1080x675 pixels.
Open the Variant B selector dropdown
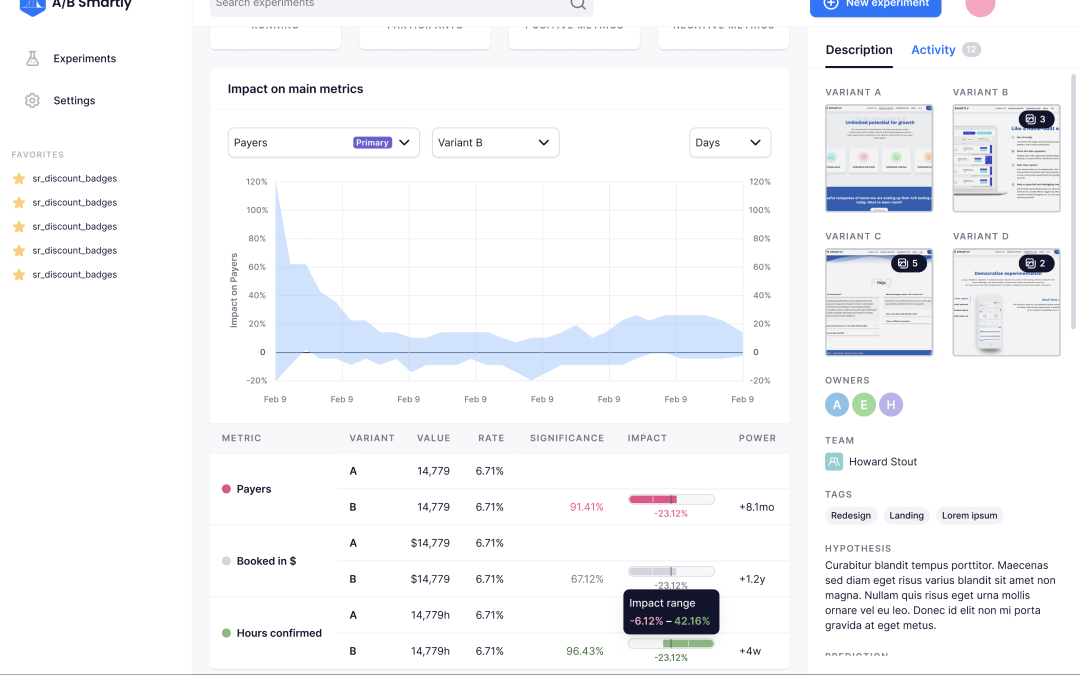pyautogui.click(x=495, y=143)
